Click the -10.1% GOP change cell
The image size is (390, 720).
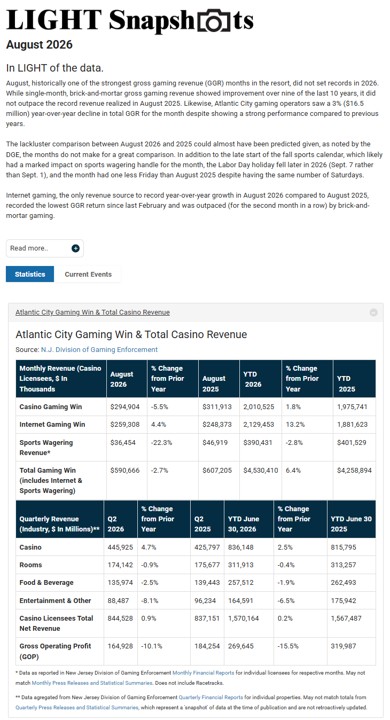pyautogui.click(x=152, y=646)
